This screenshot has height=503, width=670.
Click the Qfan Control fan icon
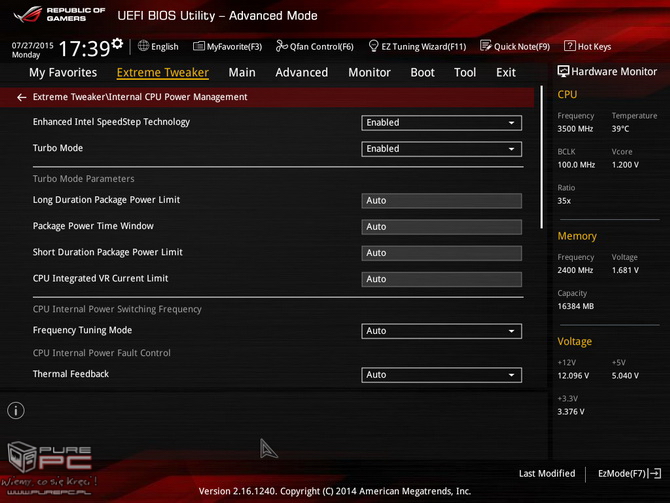pyautogui.click(x=281, y=46)
